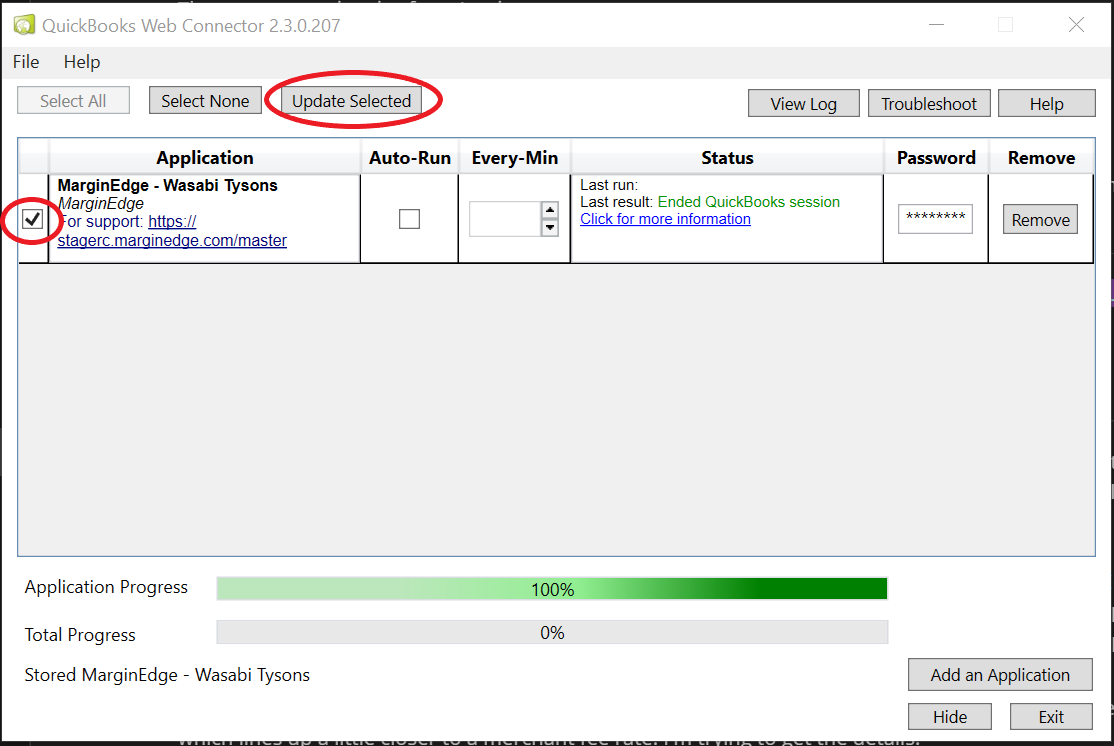Hide the Web Connector window
This screenshot has height=746, width=1114.
pyautogui.click(x=950, y=717)
